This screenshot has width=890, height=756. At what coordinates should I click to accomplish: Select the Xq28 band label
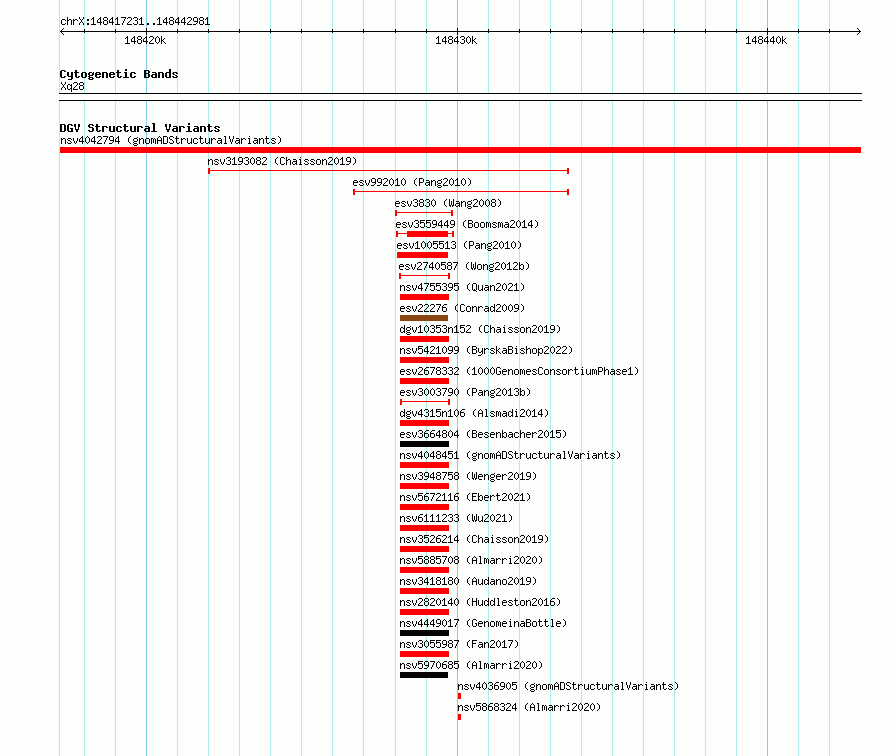click(72, 86)
